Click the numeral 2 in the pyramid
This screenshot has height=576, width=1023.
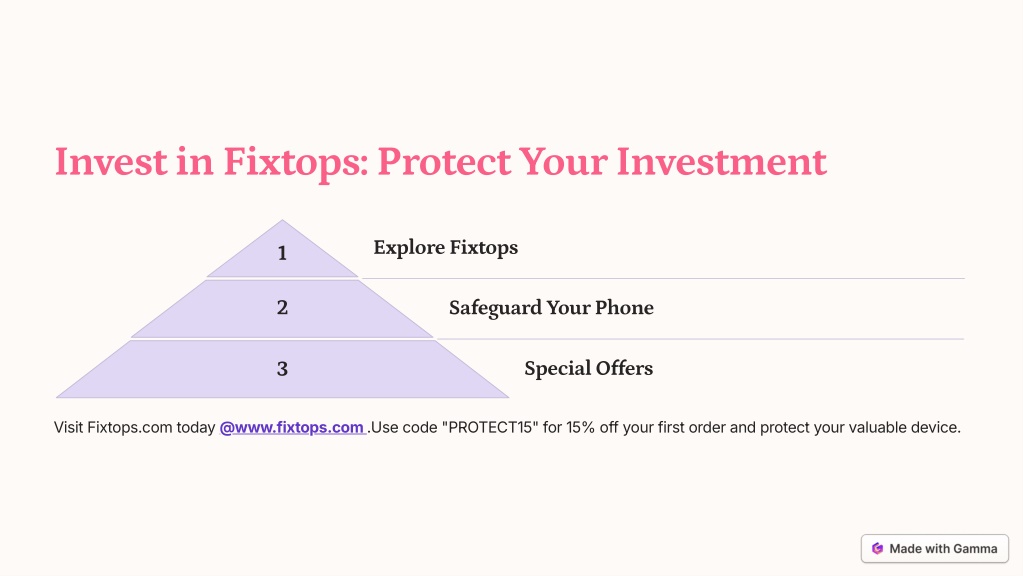pos(282,308)
